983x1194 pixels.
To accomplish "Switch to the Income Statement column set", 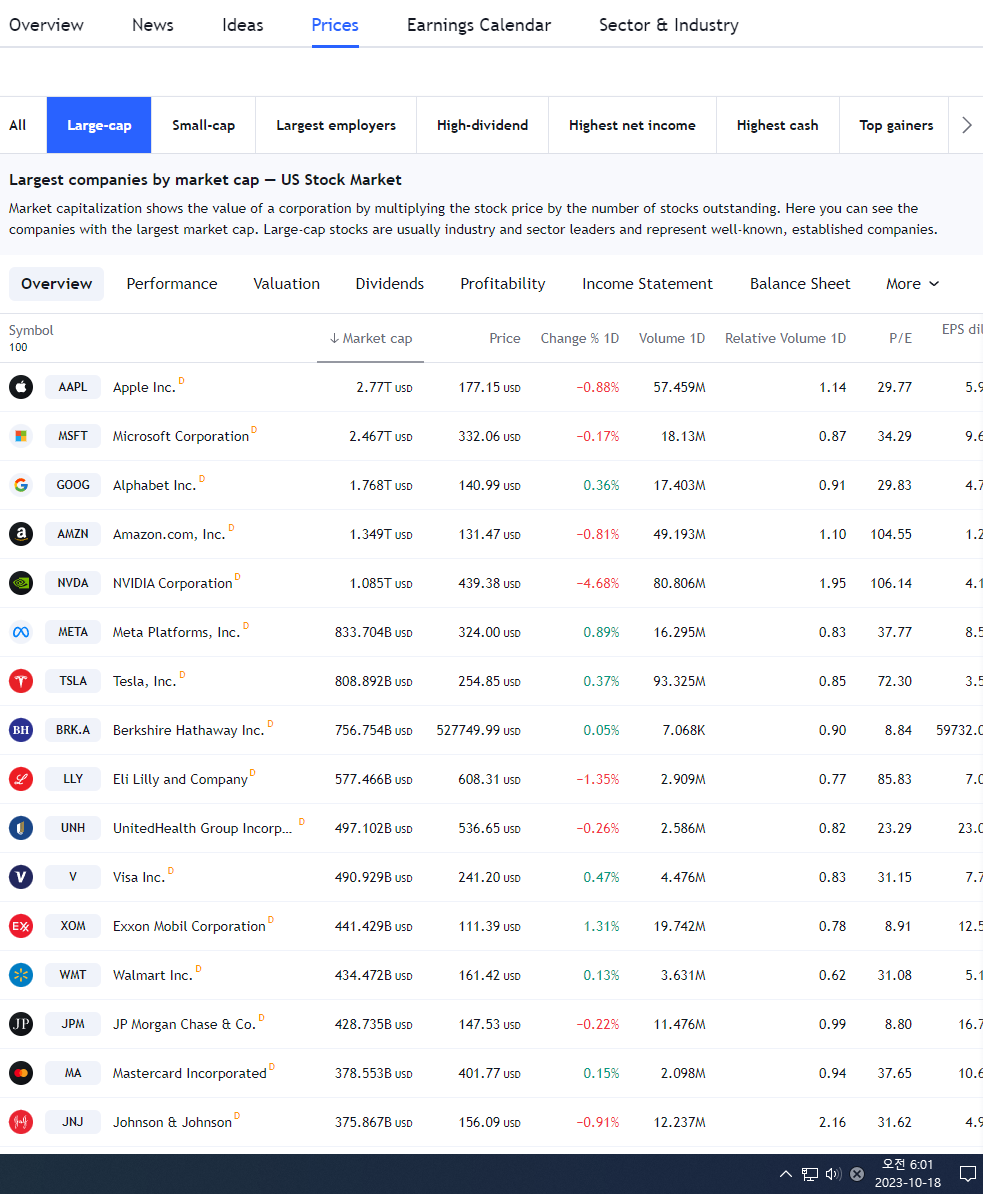I will click(x=647, y=283).
